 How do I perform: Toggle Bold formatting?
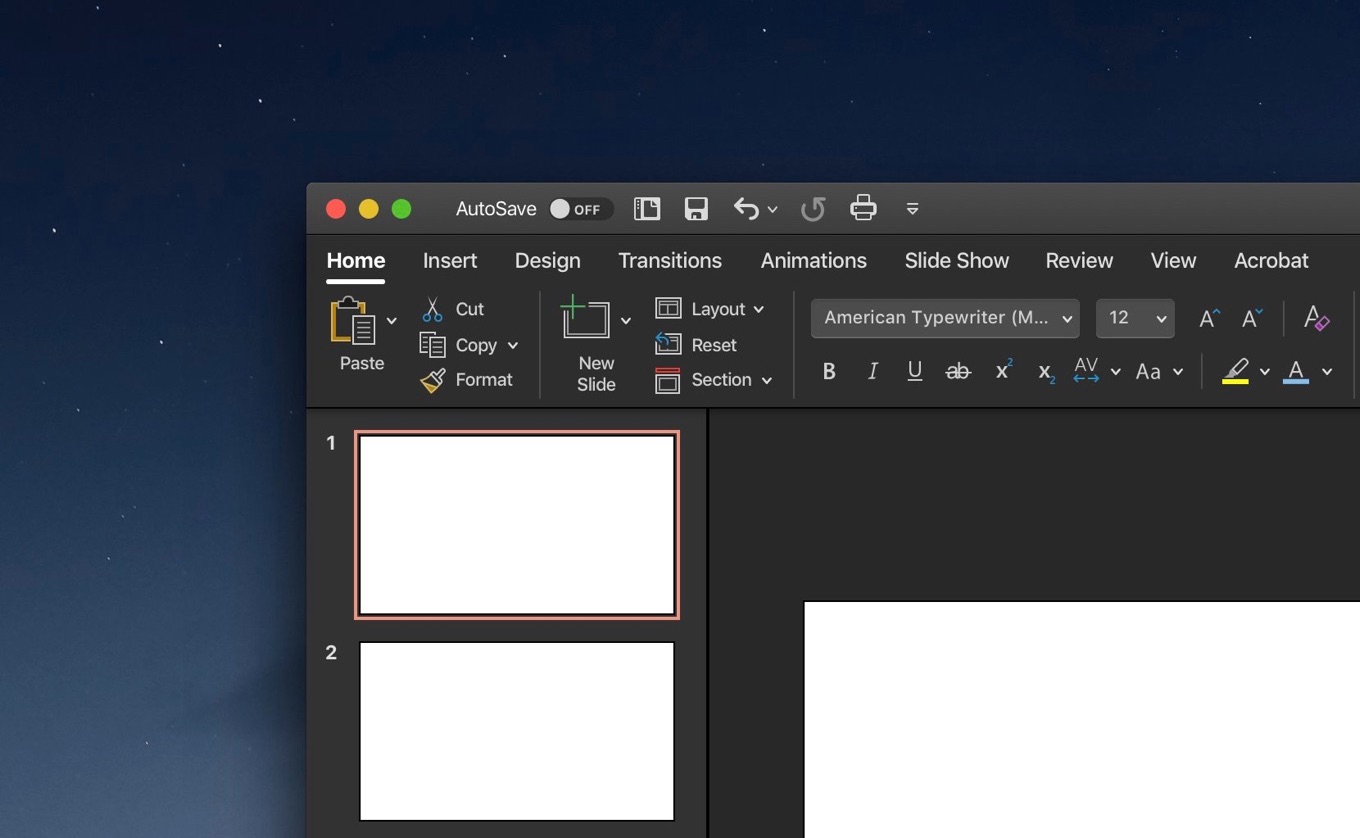[829, 371]
